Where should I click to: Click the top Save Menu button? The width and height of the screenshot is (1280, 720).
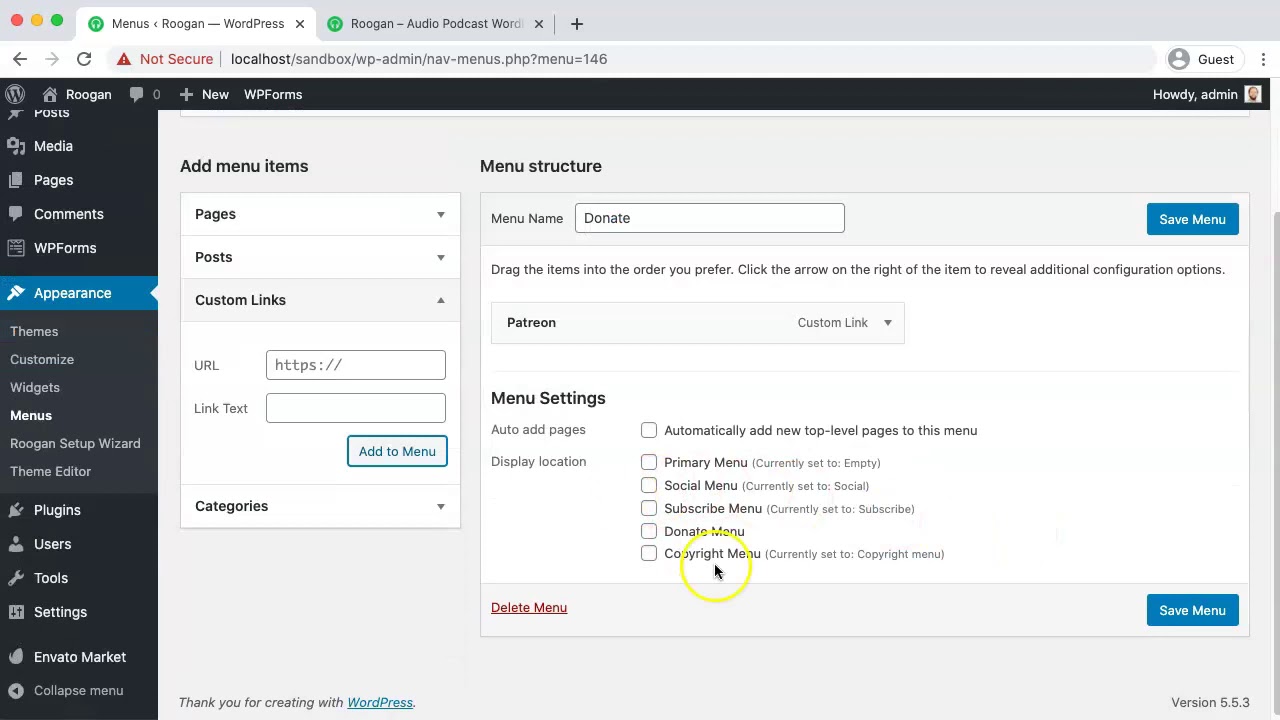(1192, 219)
